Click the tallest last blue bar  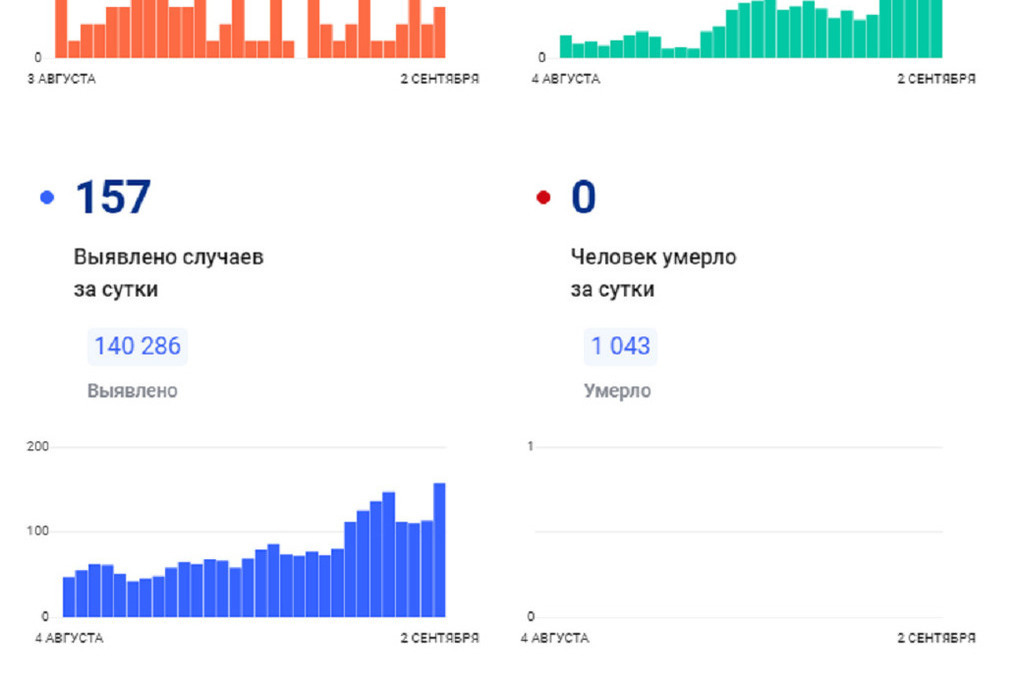tap(439, 550)
